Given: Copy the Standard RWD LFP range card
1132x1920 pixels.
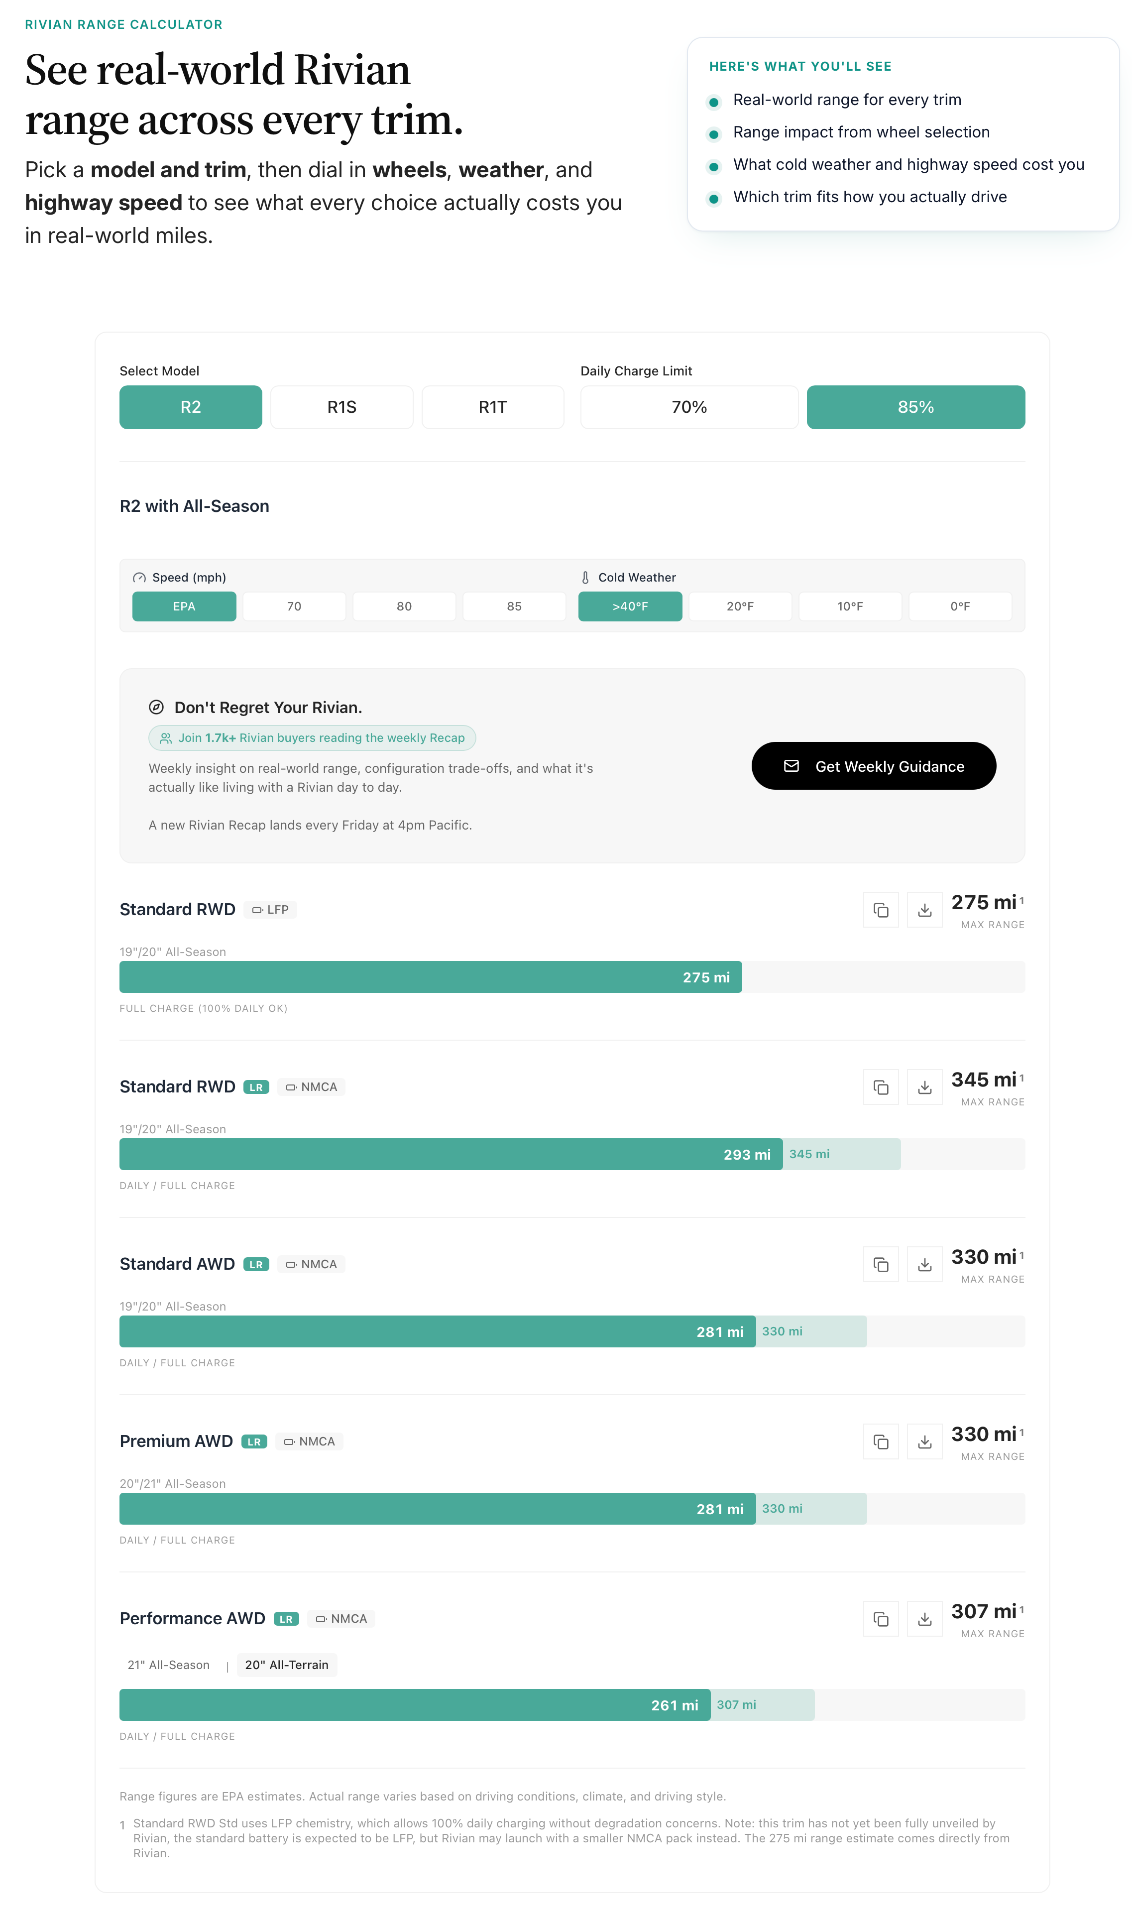Looking at the screenshot, I should [x=881, y=910].
